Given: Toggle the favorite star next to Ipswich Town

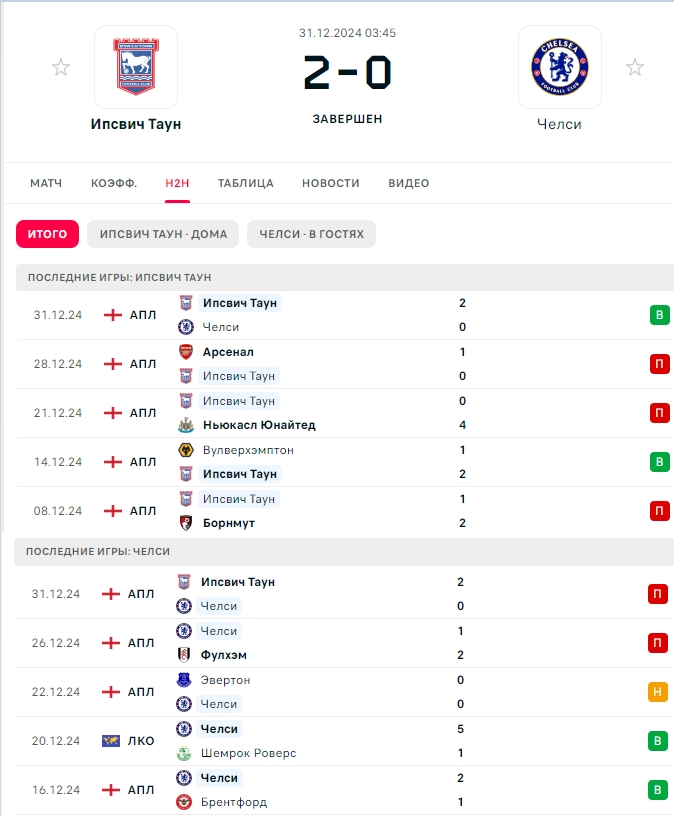Looking at the screenshot, I should tap(61, 67).
